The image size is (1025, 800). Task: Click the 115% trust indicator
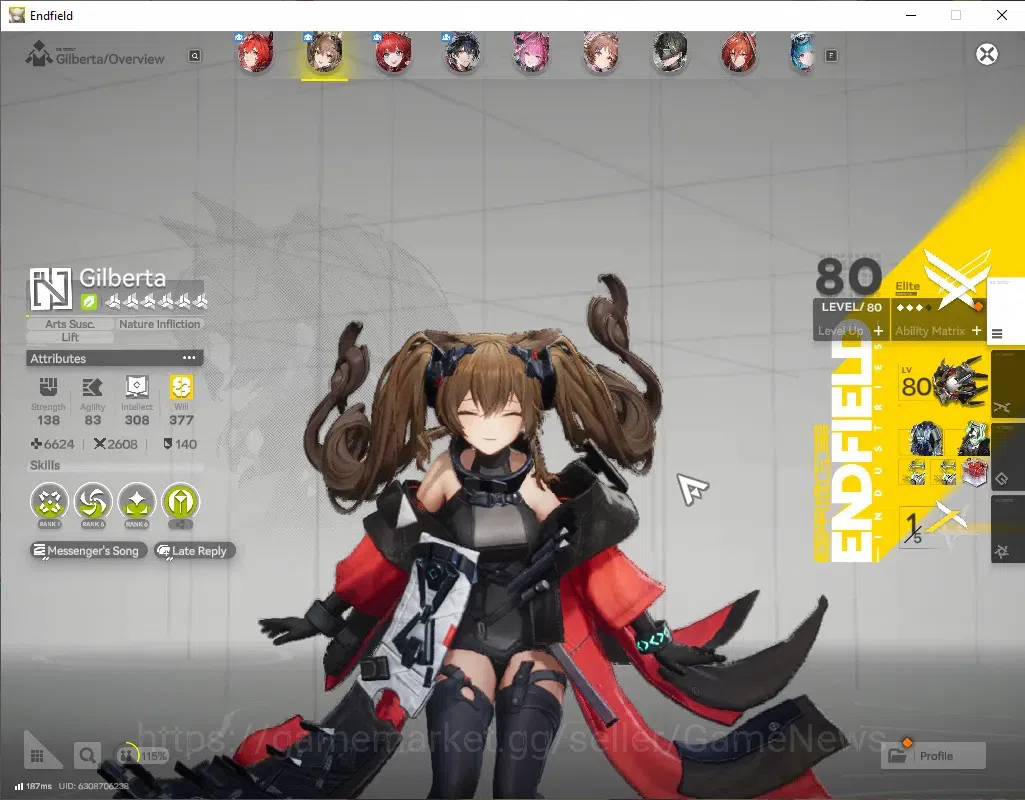(142, 756)
